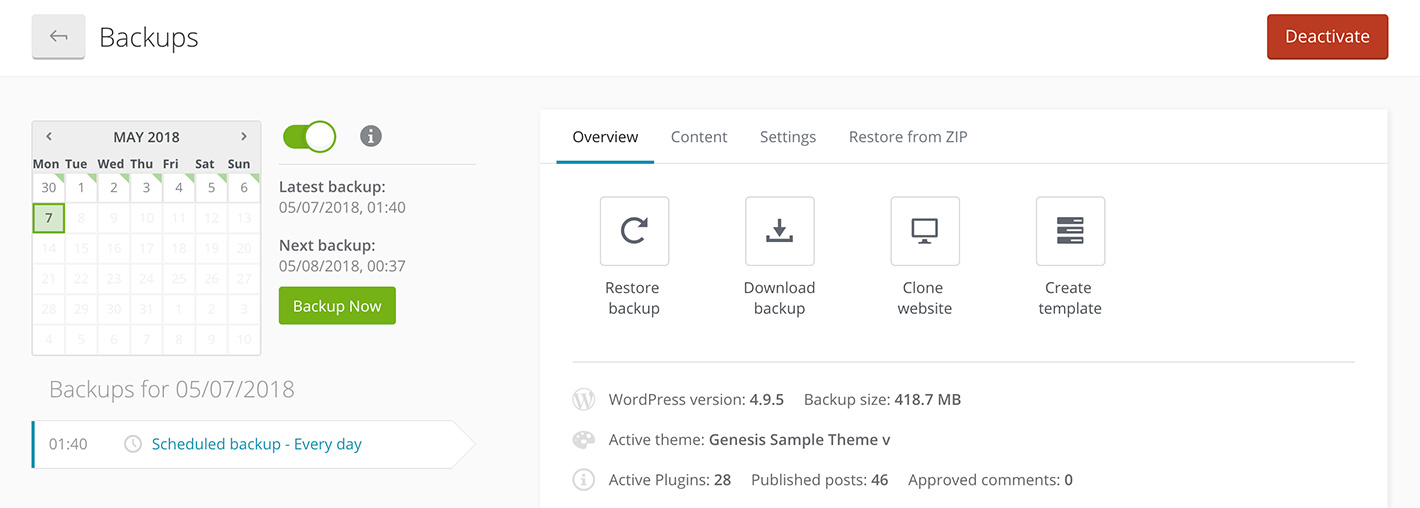
Task: Click the Clone website monitor icon
Action: tap(924, 231)
